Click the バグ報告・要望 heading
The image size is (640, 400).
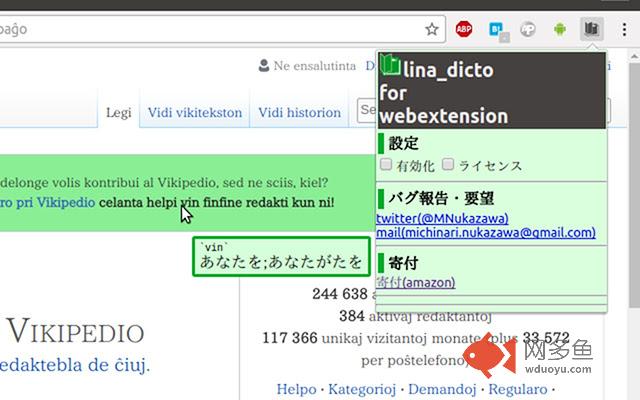tap(441, 198)
